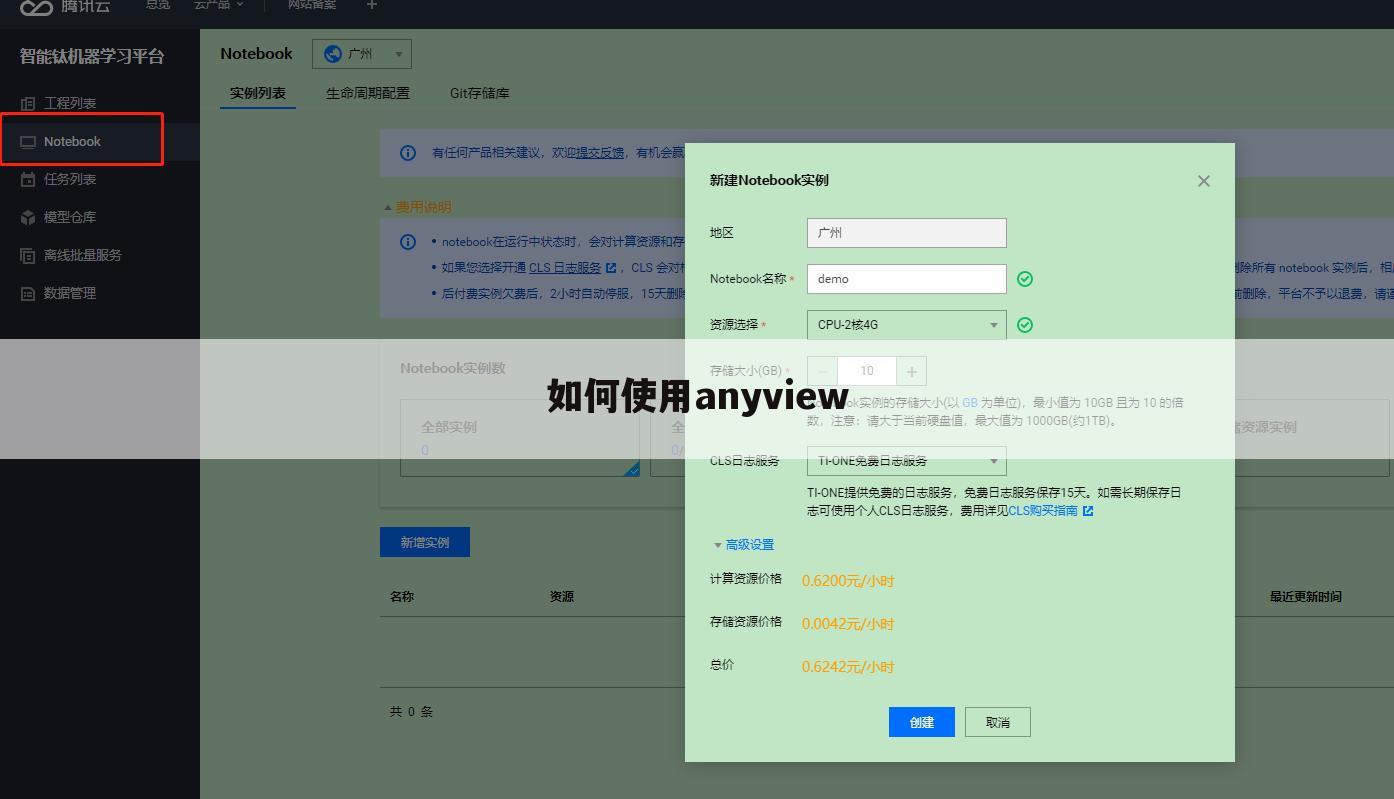Open 总览 in the top navigation
Screen dimensions: 1394x799
click(x=158, y=5)
